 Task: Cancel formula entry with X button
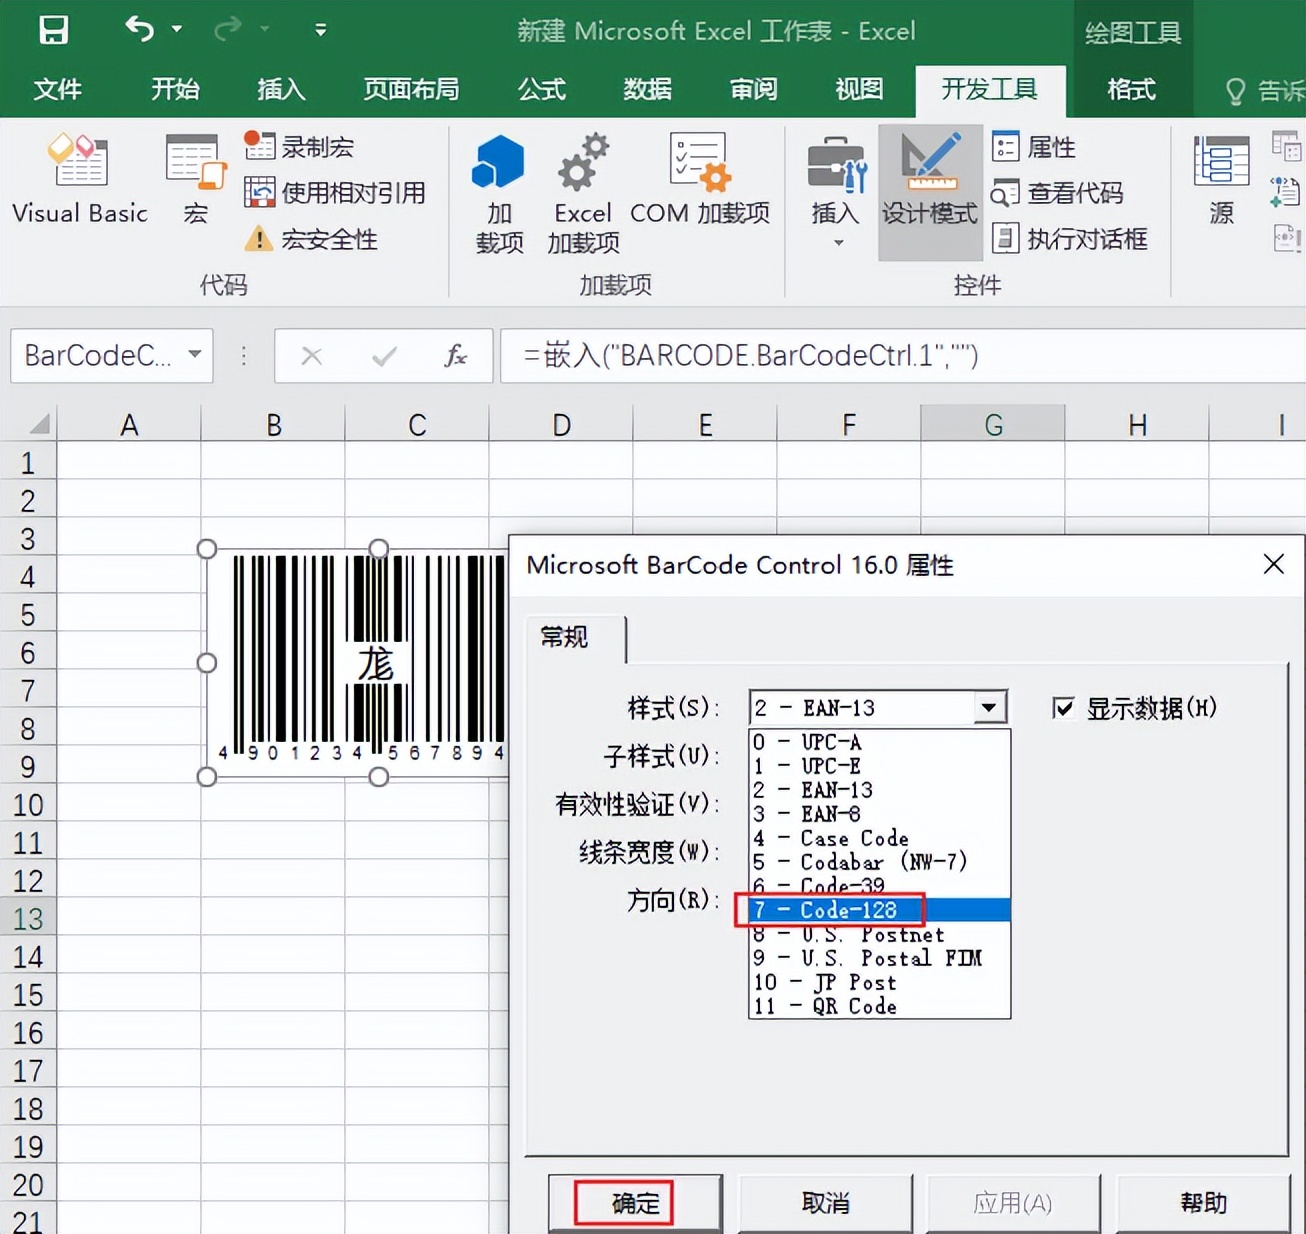312,355
